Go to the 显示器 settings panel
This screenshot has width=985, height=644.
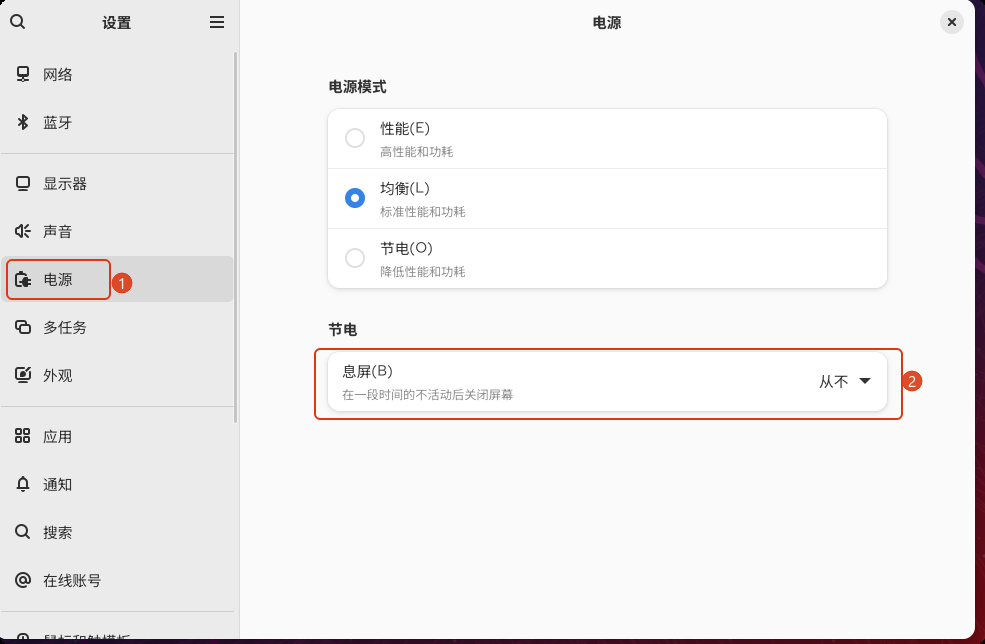117,183
